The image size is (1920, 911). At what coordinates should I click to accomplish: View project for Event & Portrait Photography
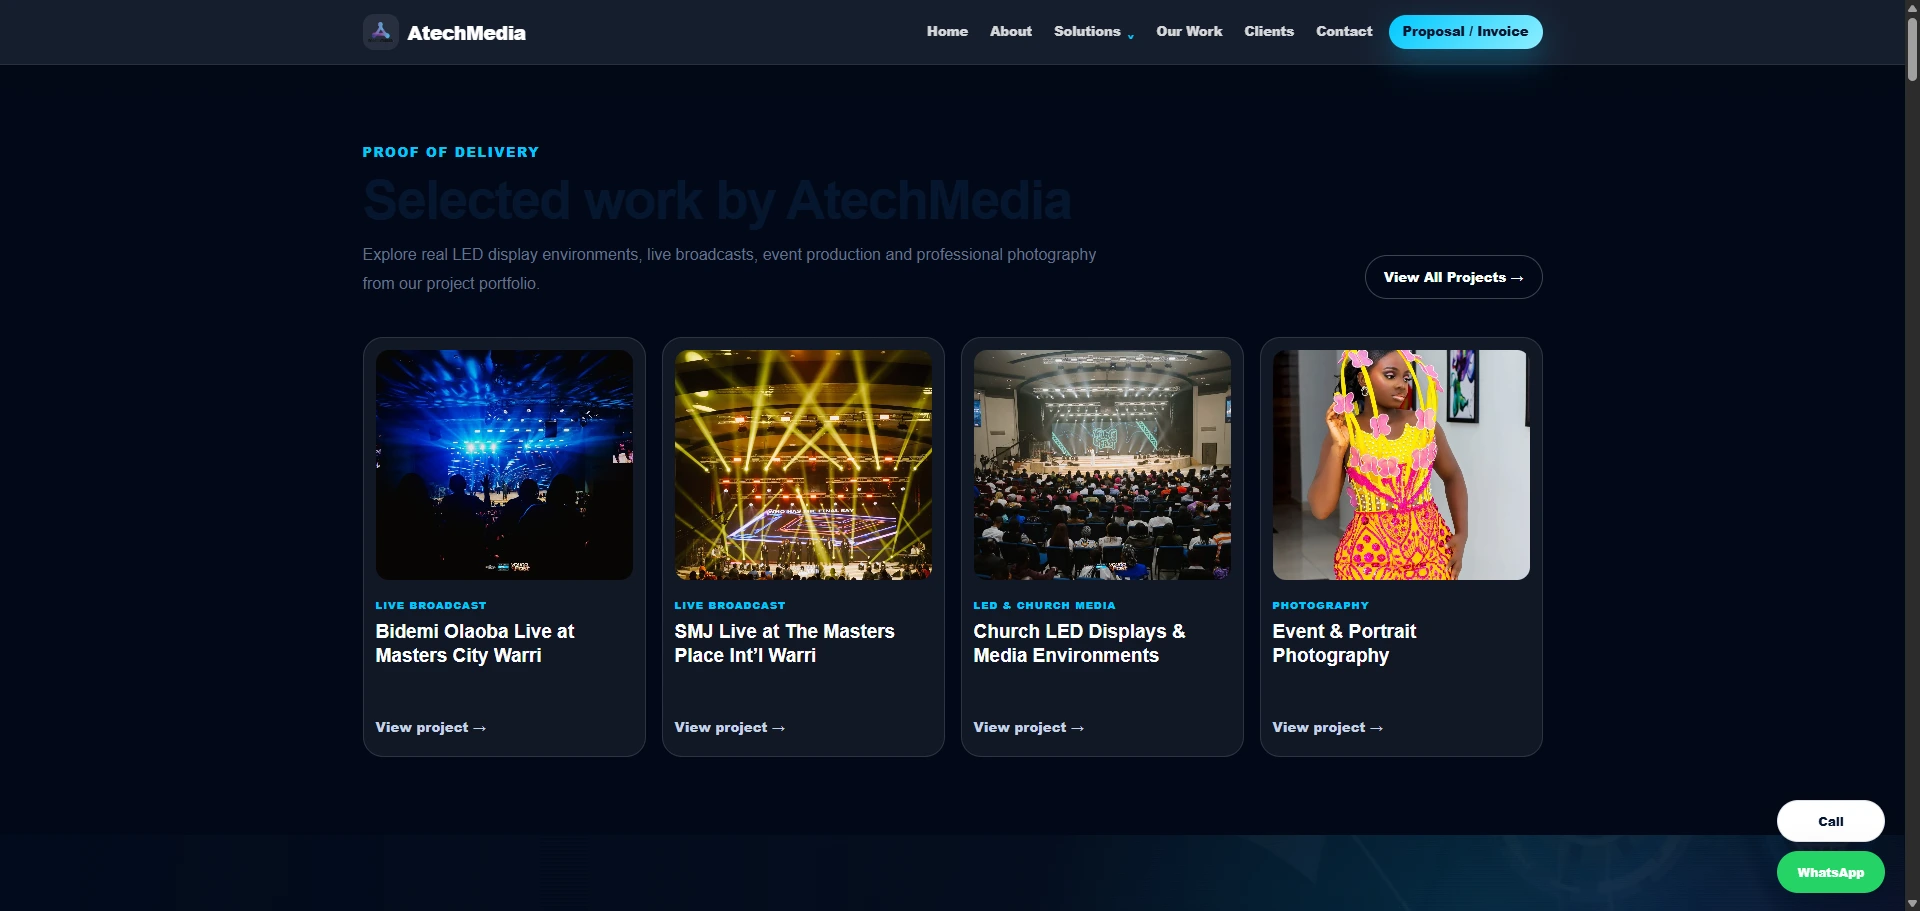click(x=1328, y=727)
